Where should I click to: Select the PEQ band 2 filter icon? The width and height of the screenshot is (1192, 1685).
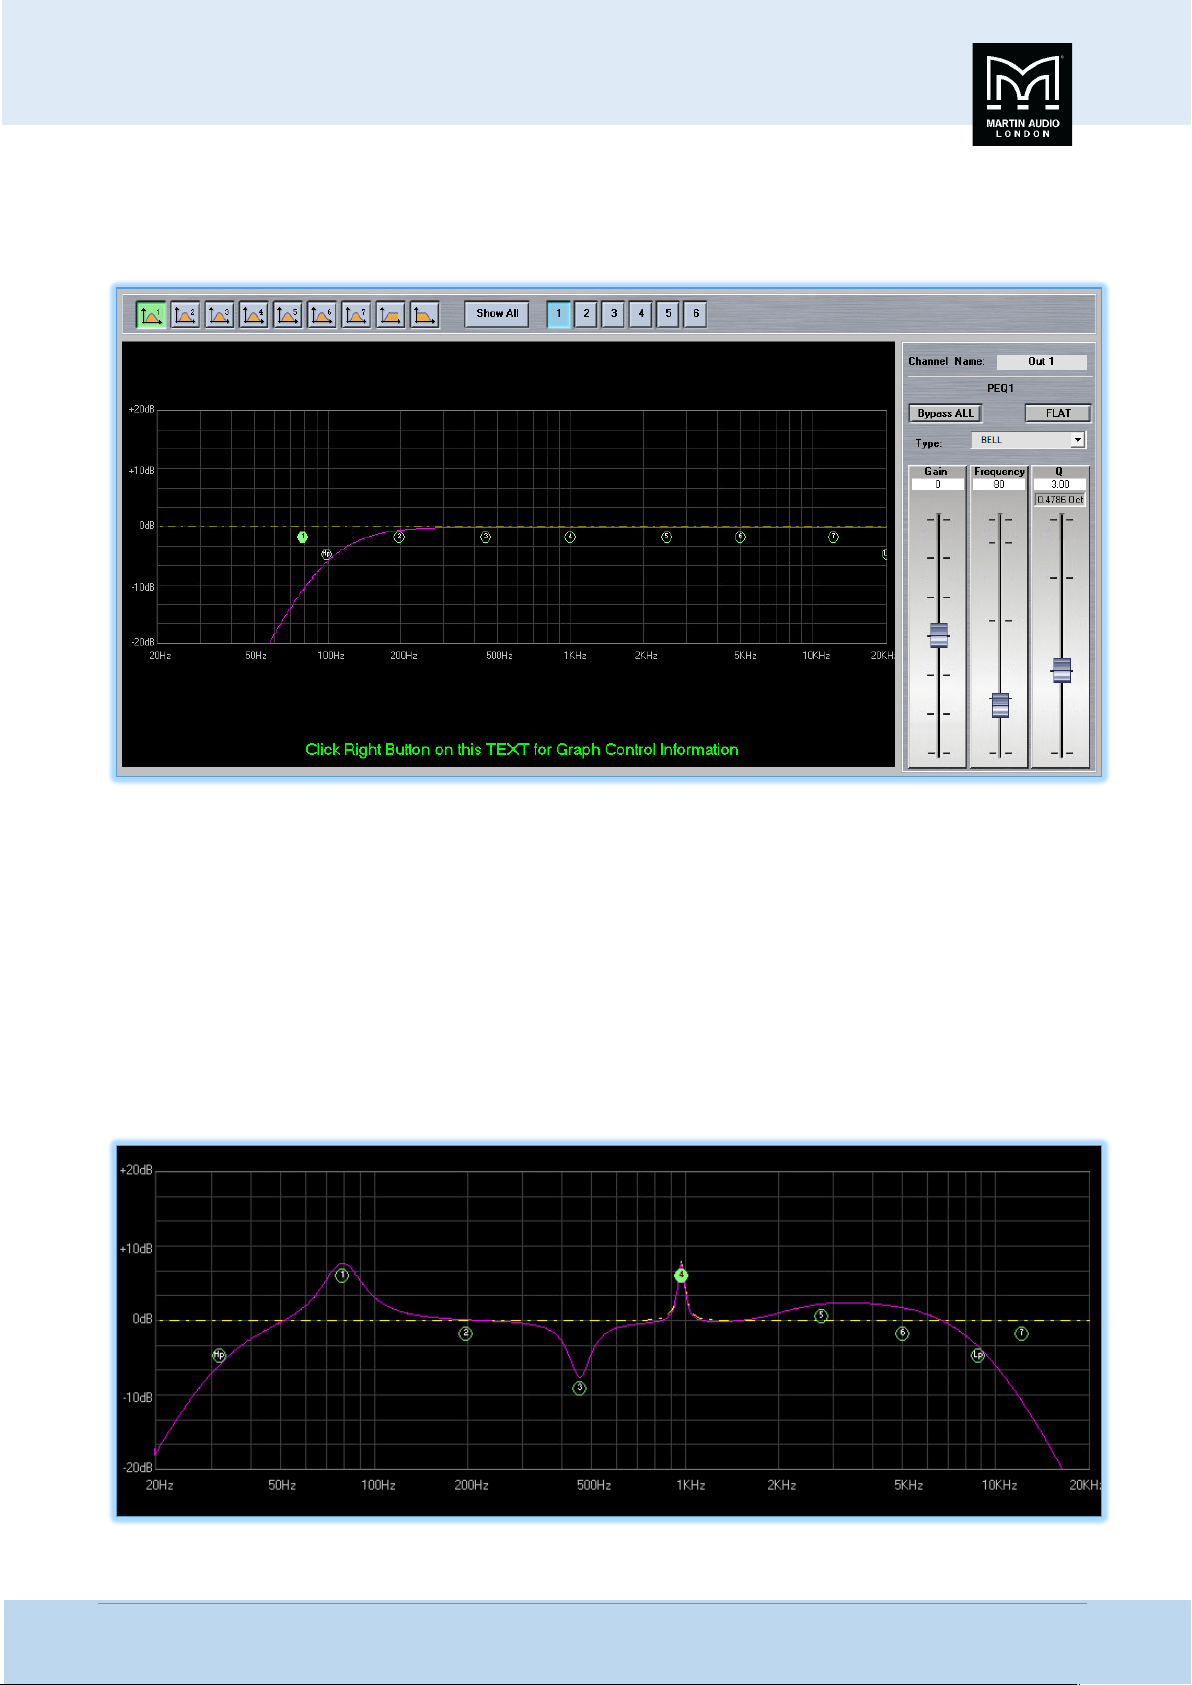tap(185, 314)
